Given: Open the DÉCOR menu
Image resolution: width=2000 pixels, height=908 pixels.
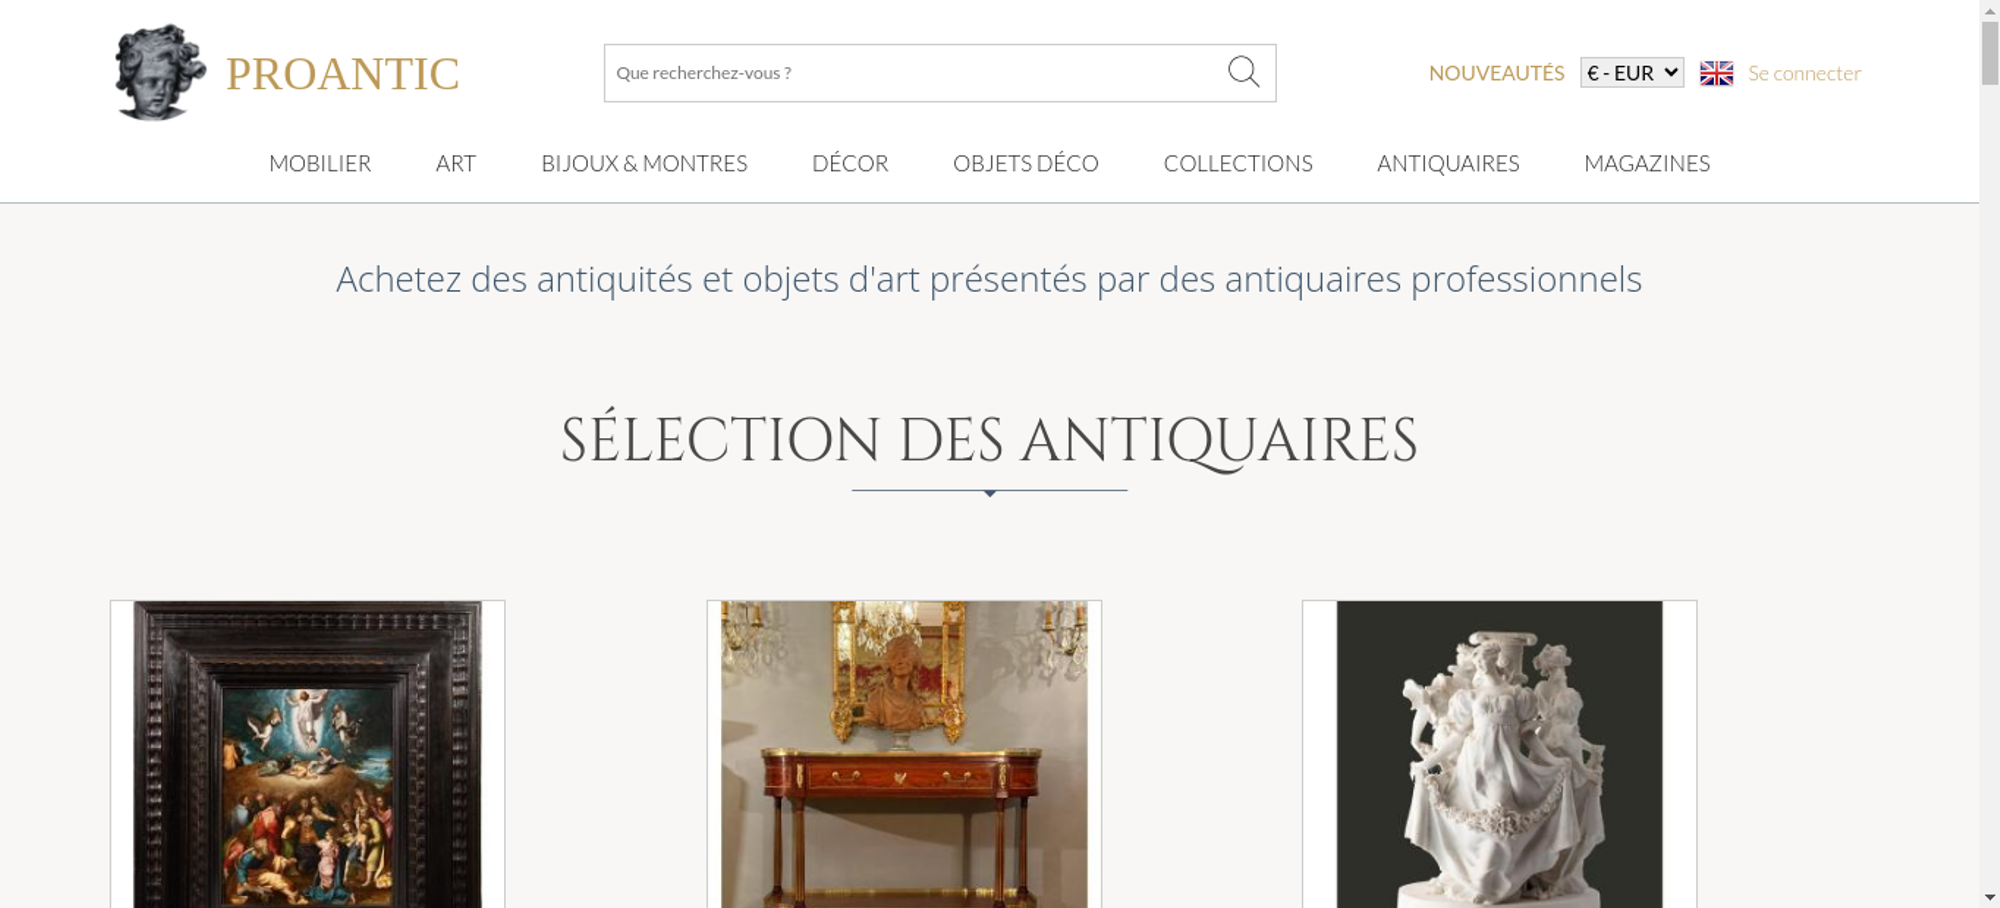Looking at the screenshot, I should click(850, 163).
